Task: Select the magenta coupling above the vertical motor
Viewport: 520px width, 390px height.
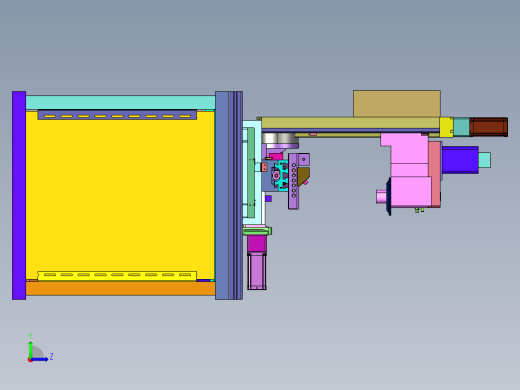Action: pyautogui.click(x=257, y=244)
